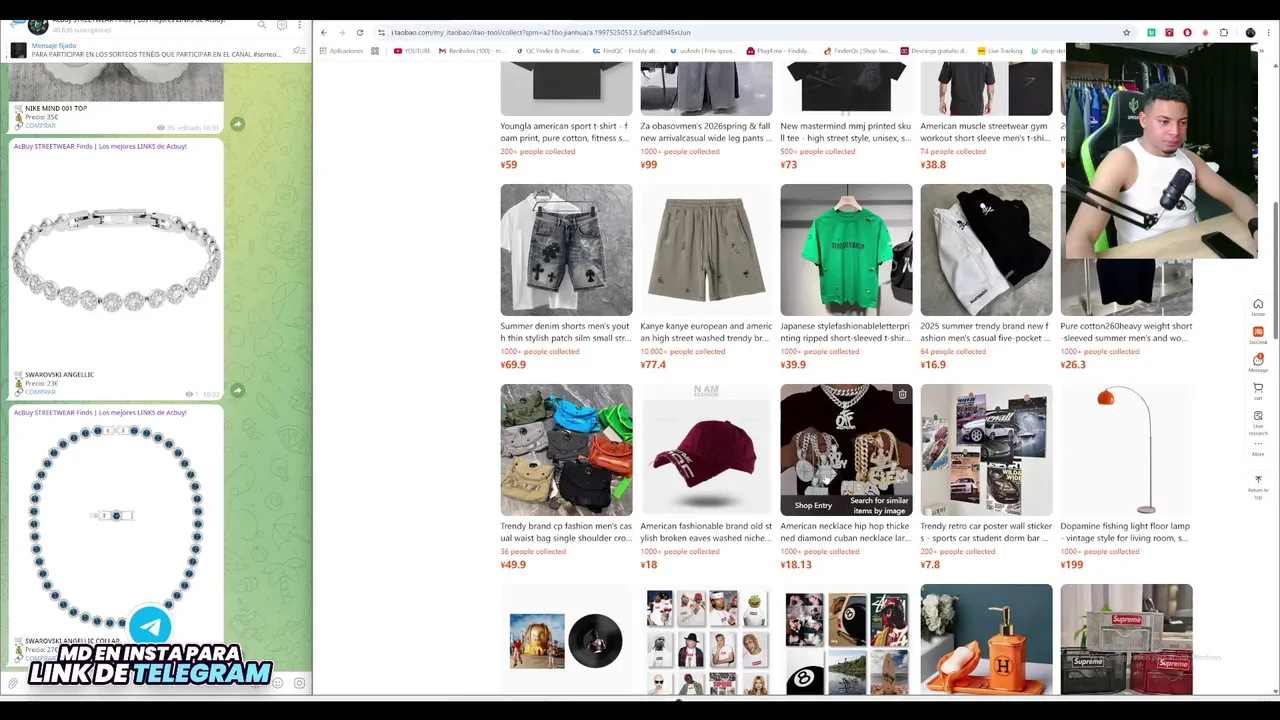Open the Message icon in Taobao sidebar

coord(1258,363)
